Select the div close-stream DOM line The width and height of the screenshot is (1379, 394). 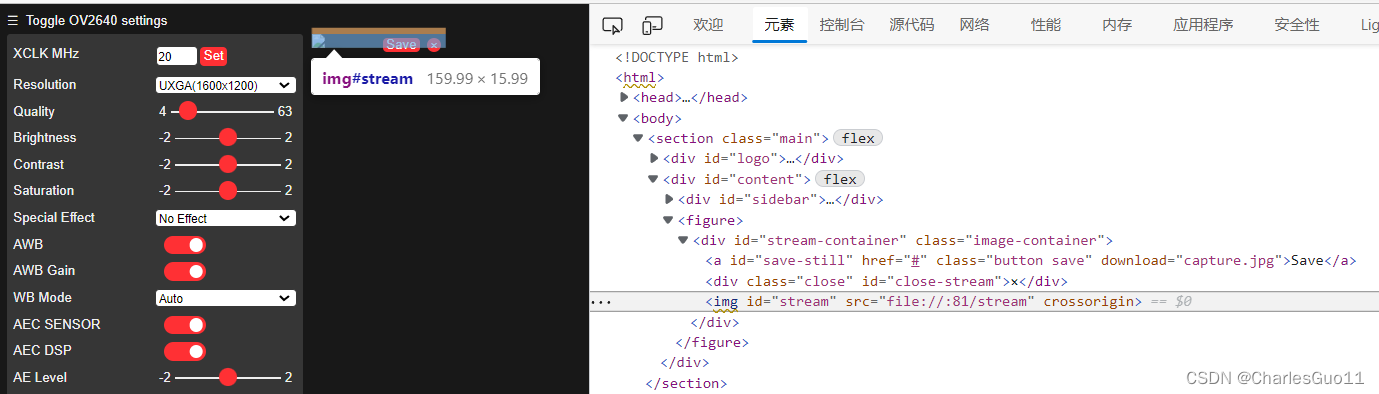(887, 281)
